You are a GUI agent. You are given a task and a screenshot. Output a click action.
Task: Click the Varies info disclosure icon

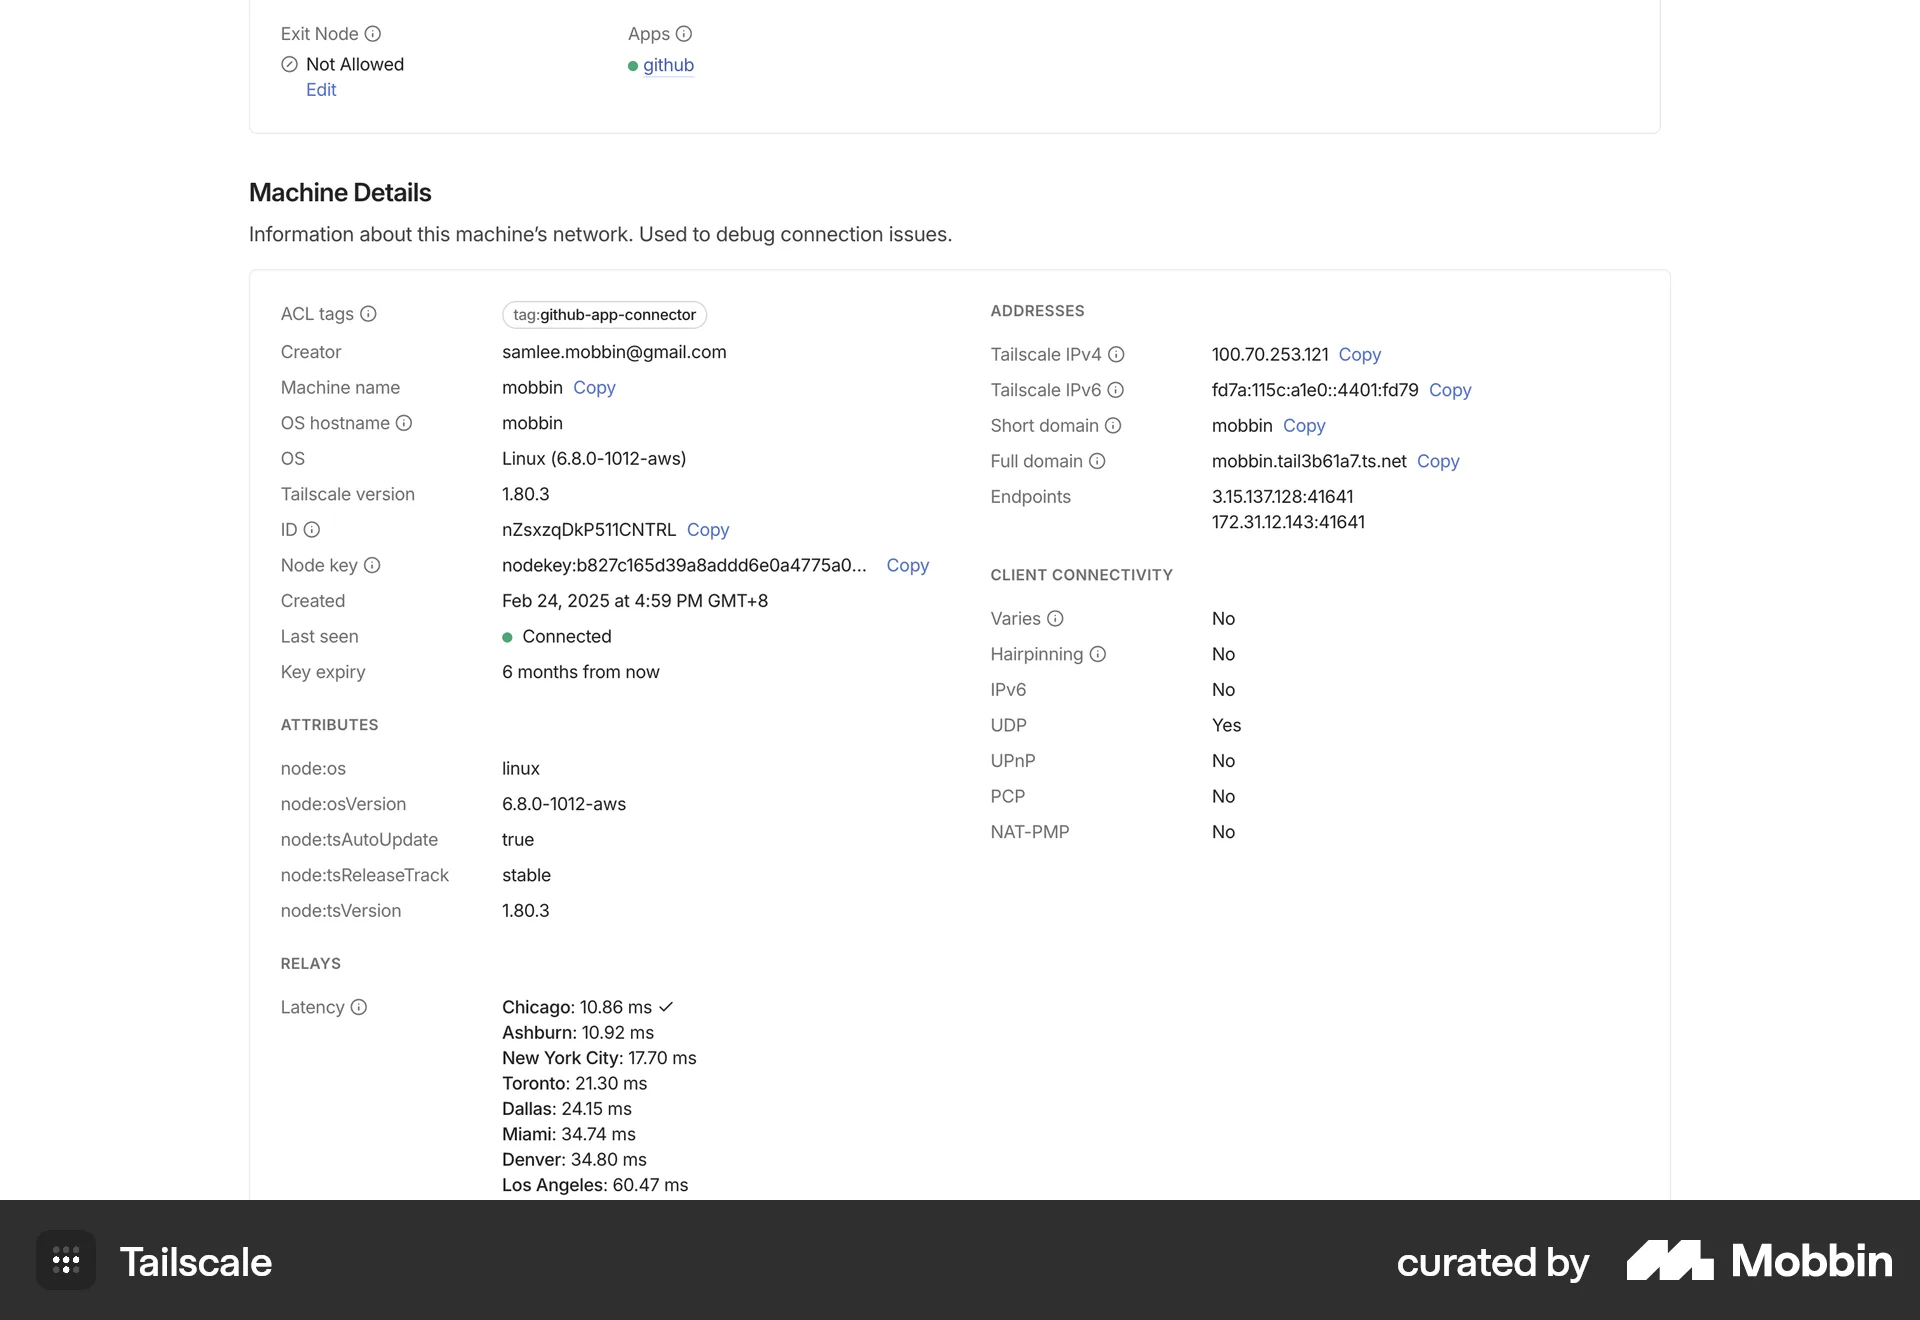coord(1056,618)
